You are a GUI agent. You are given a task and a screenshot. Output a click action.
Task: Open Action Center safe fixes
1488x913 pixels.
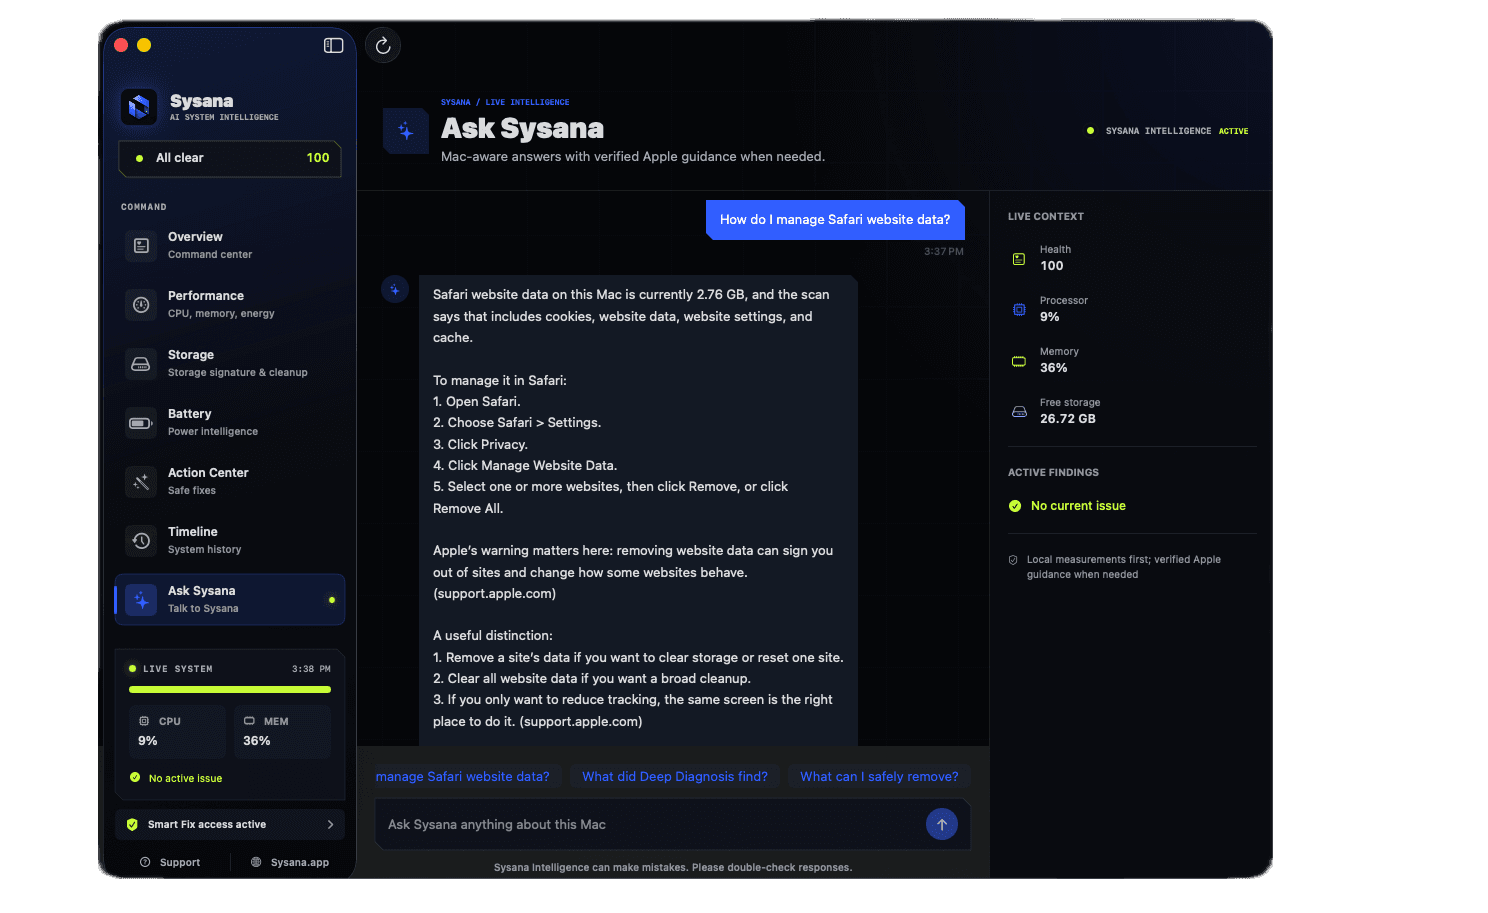click(x=230, y=481)
